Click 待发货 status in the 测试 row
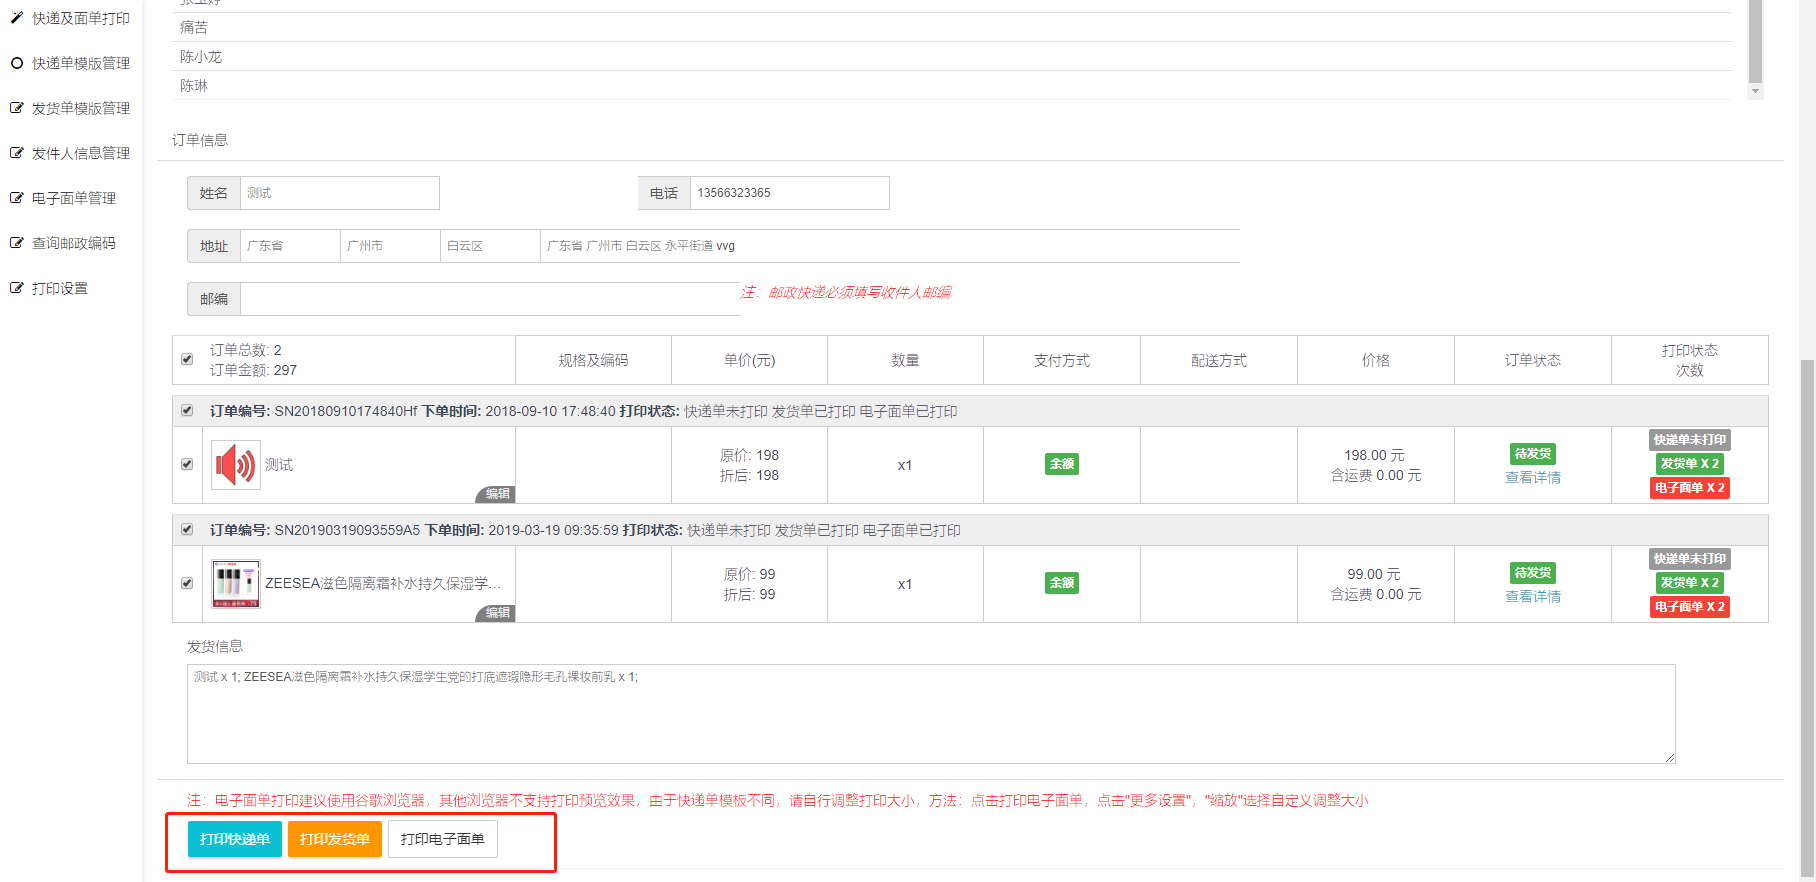Screen dimensions: 1816x882 tap(1533, 454)
